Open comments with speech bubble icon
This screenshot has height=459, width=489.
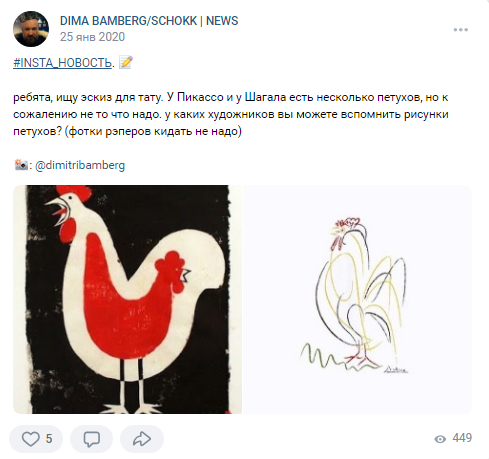tap(91, 439)
